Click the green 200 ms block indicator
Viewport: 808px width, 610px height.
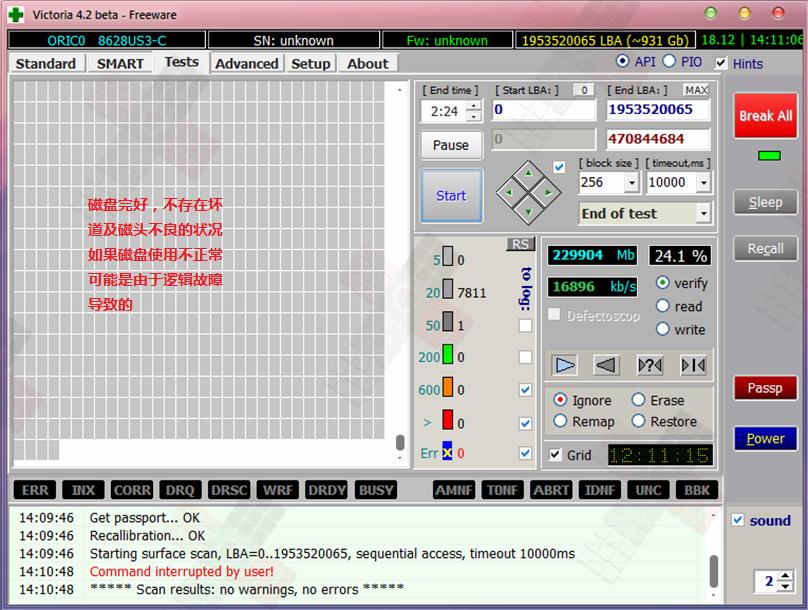(x=447, y=356)
